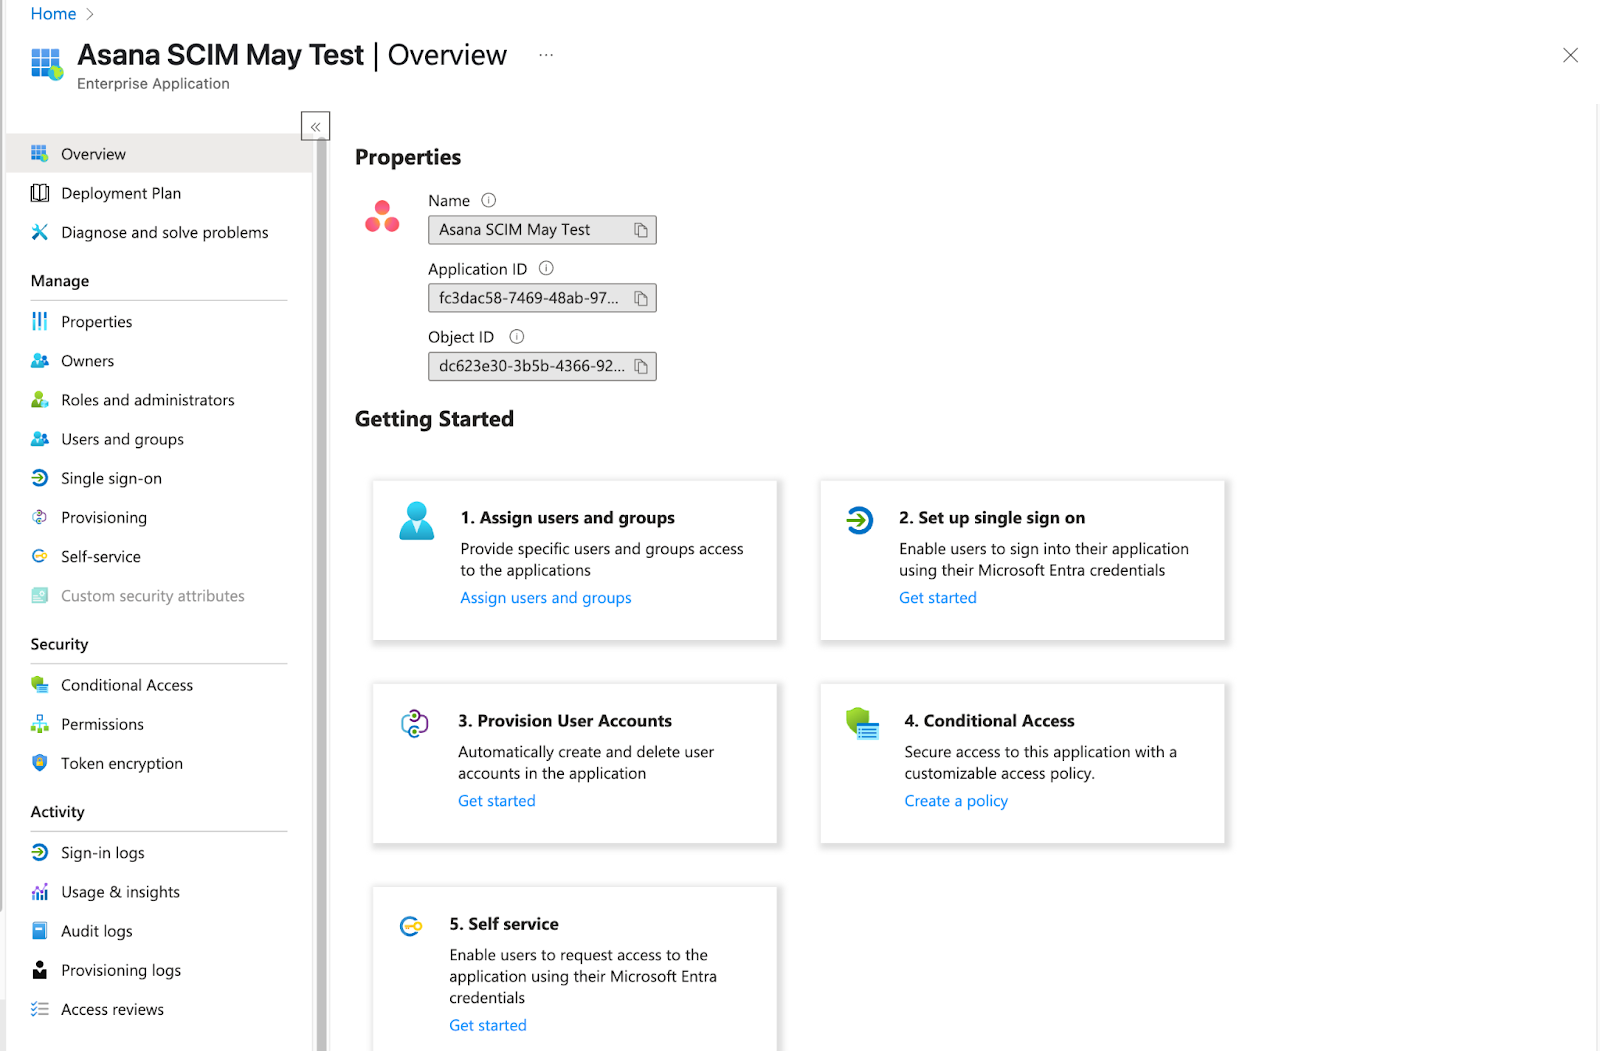Open Conditional Access under Security
This screenshot has height=1051, width=1600.
coord(126,685)
